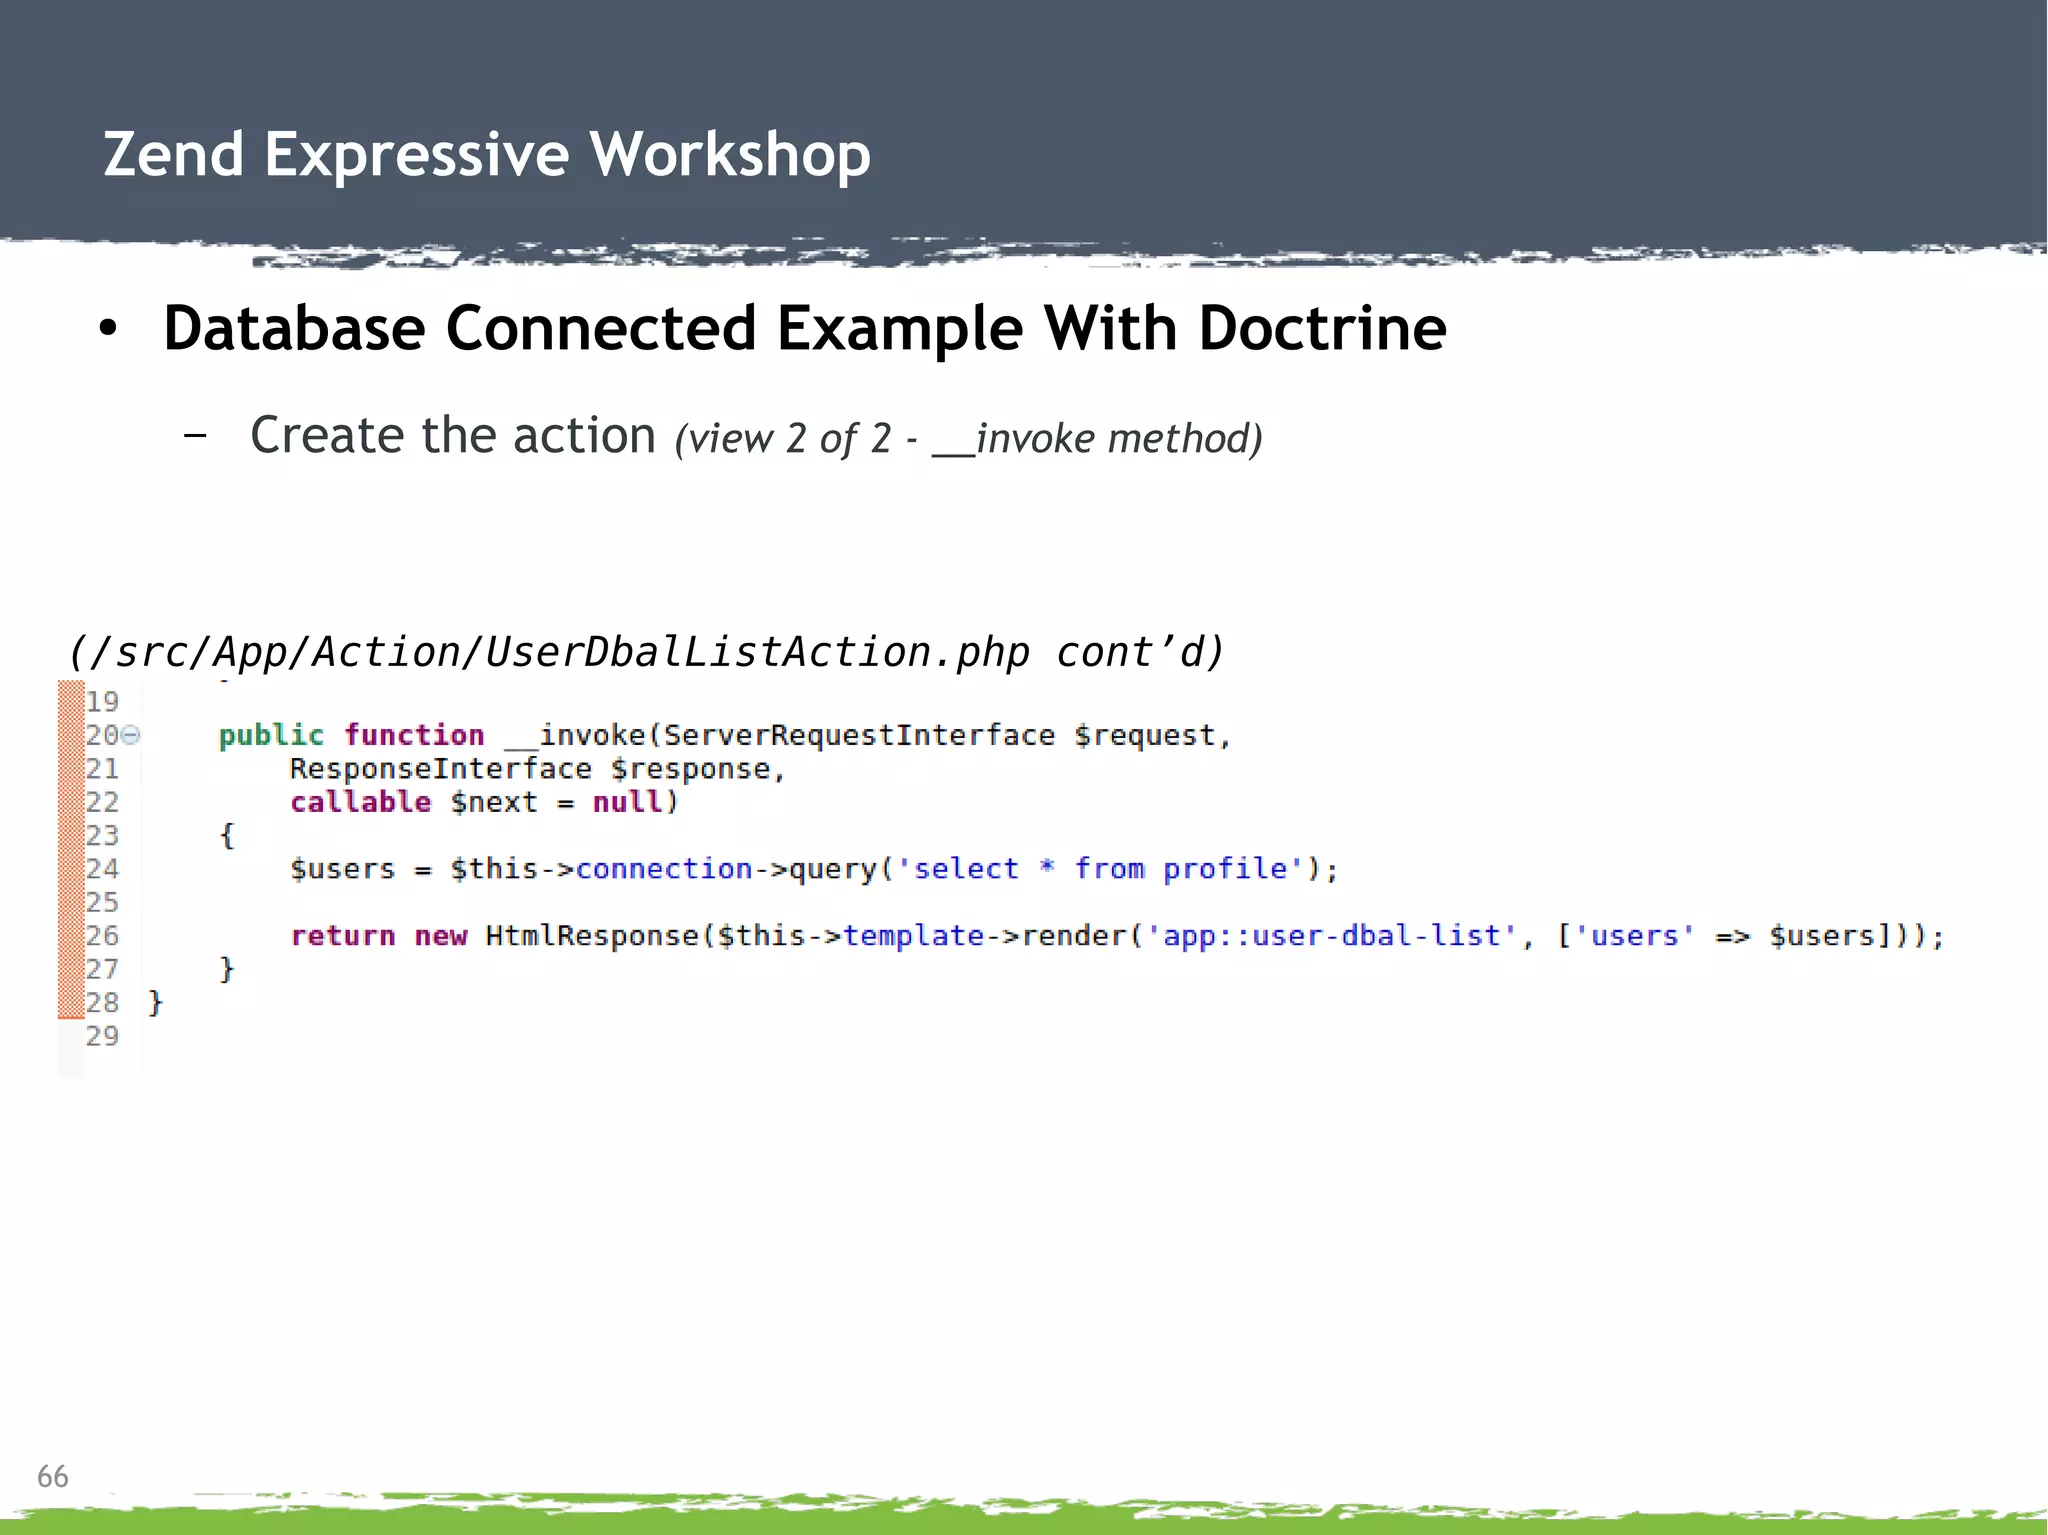Click the '$users' variable on line 26
This screenshot has width=2048, height=1535.
pos(1822,936)
